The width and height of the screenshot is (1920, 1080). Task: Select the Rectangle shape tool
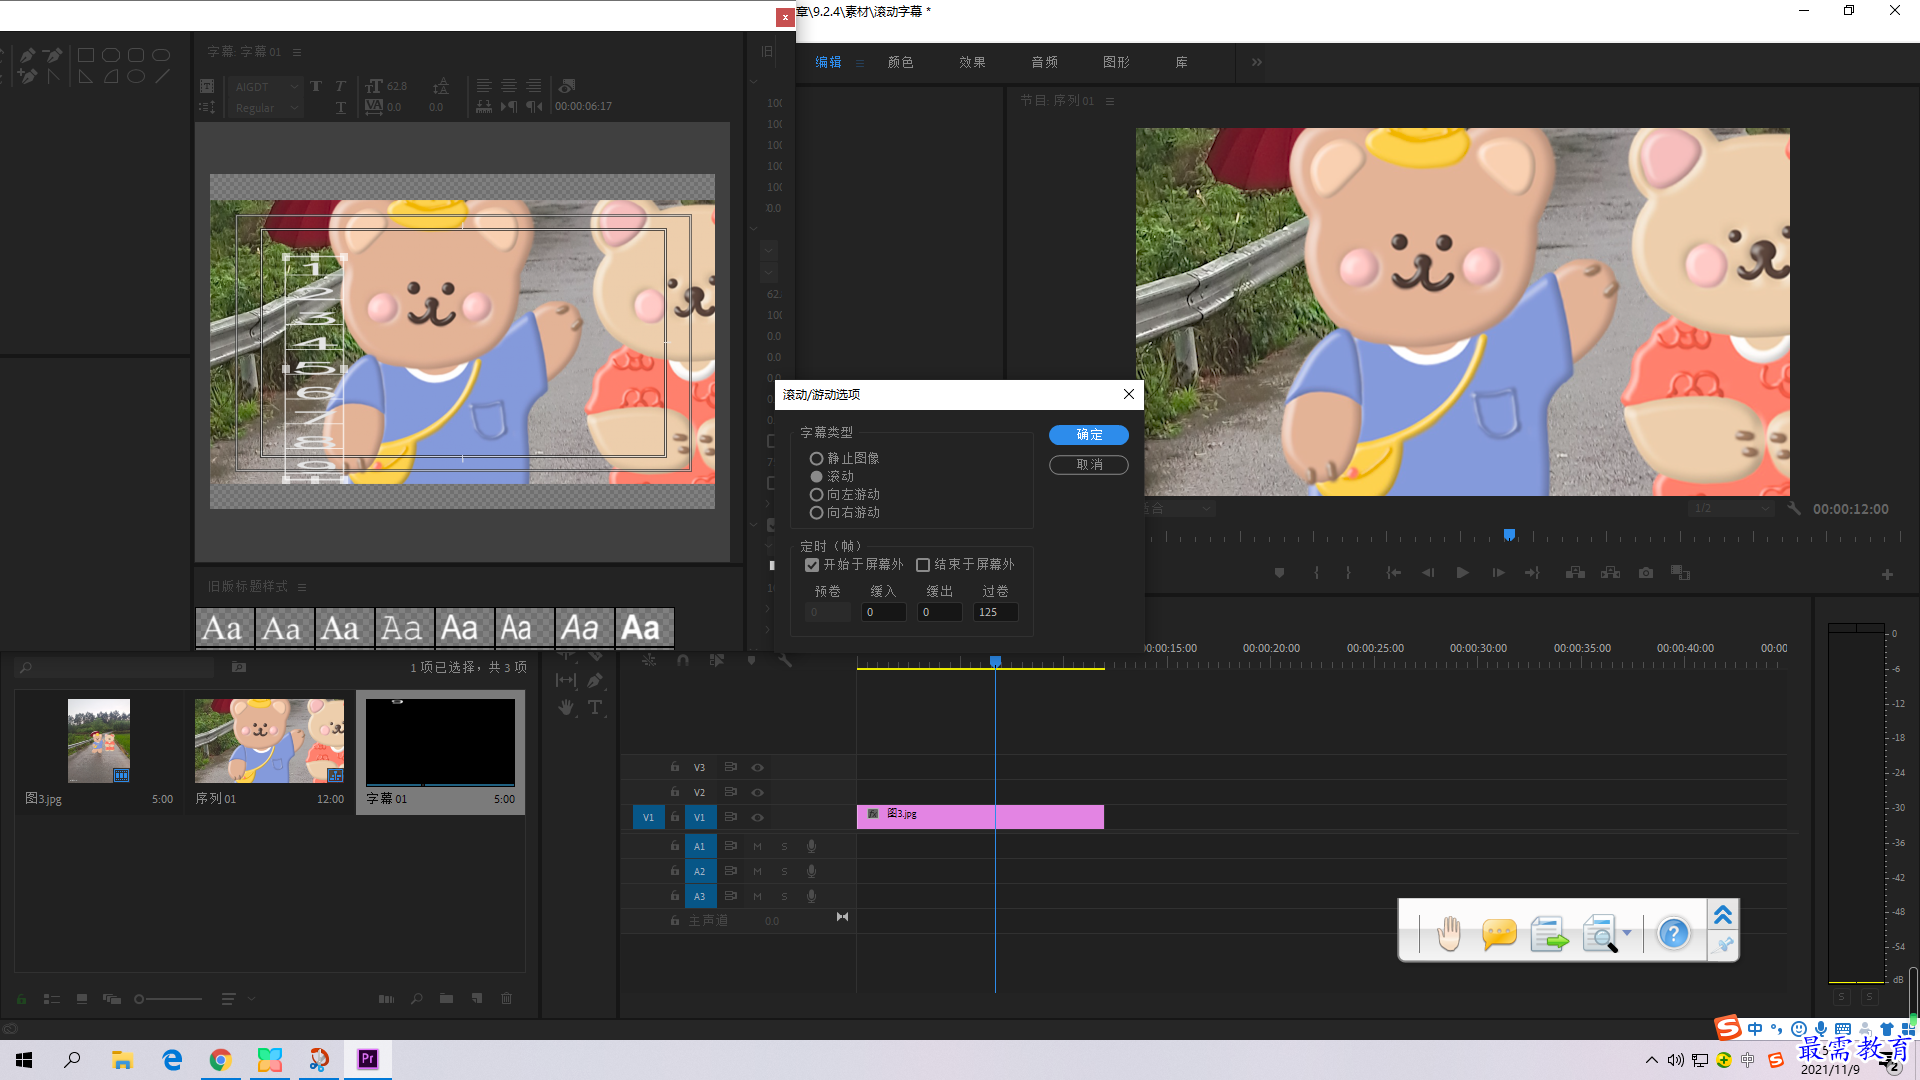point(86,56)
